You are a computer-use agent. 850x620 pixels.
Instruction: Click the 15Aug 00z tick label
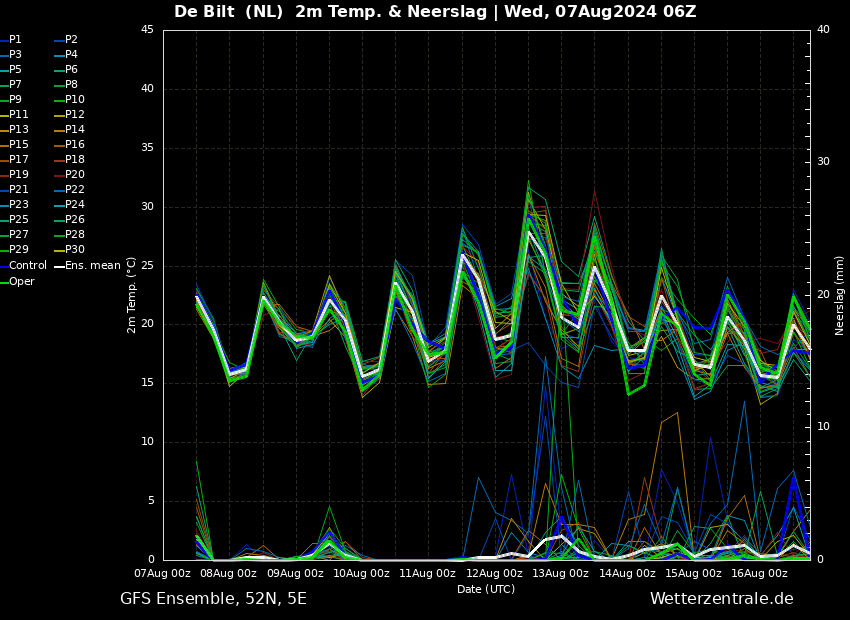click(693, 573)
